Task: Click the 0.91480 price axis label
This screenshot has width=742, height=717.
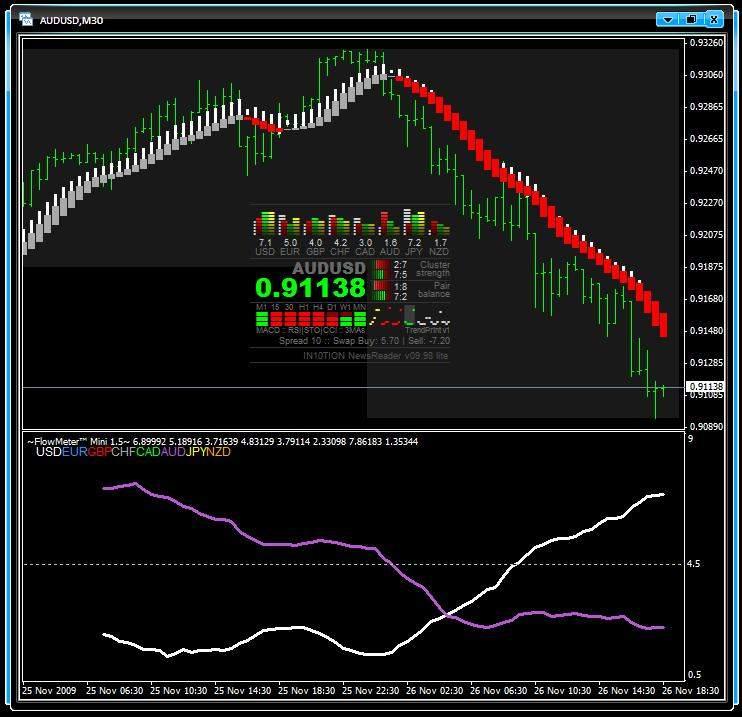Action: 706,330
